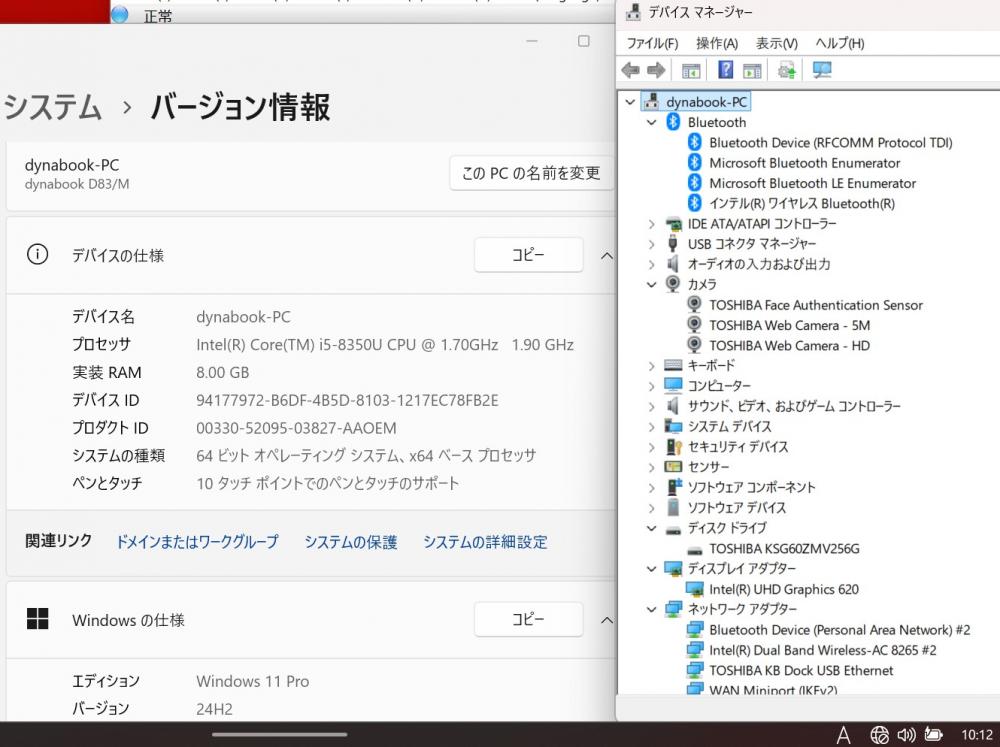Click the update driver toolbar icon
Viewport: 1000px width, 747px height.
(x=787, y=70)
